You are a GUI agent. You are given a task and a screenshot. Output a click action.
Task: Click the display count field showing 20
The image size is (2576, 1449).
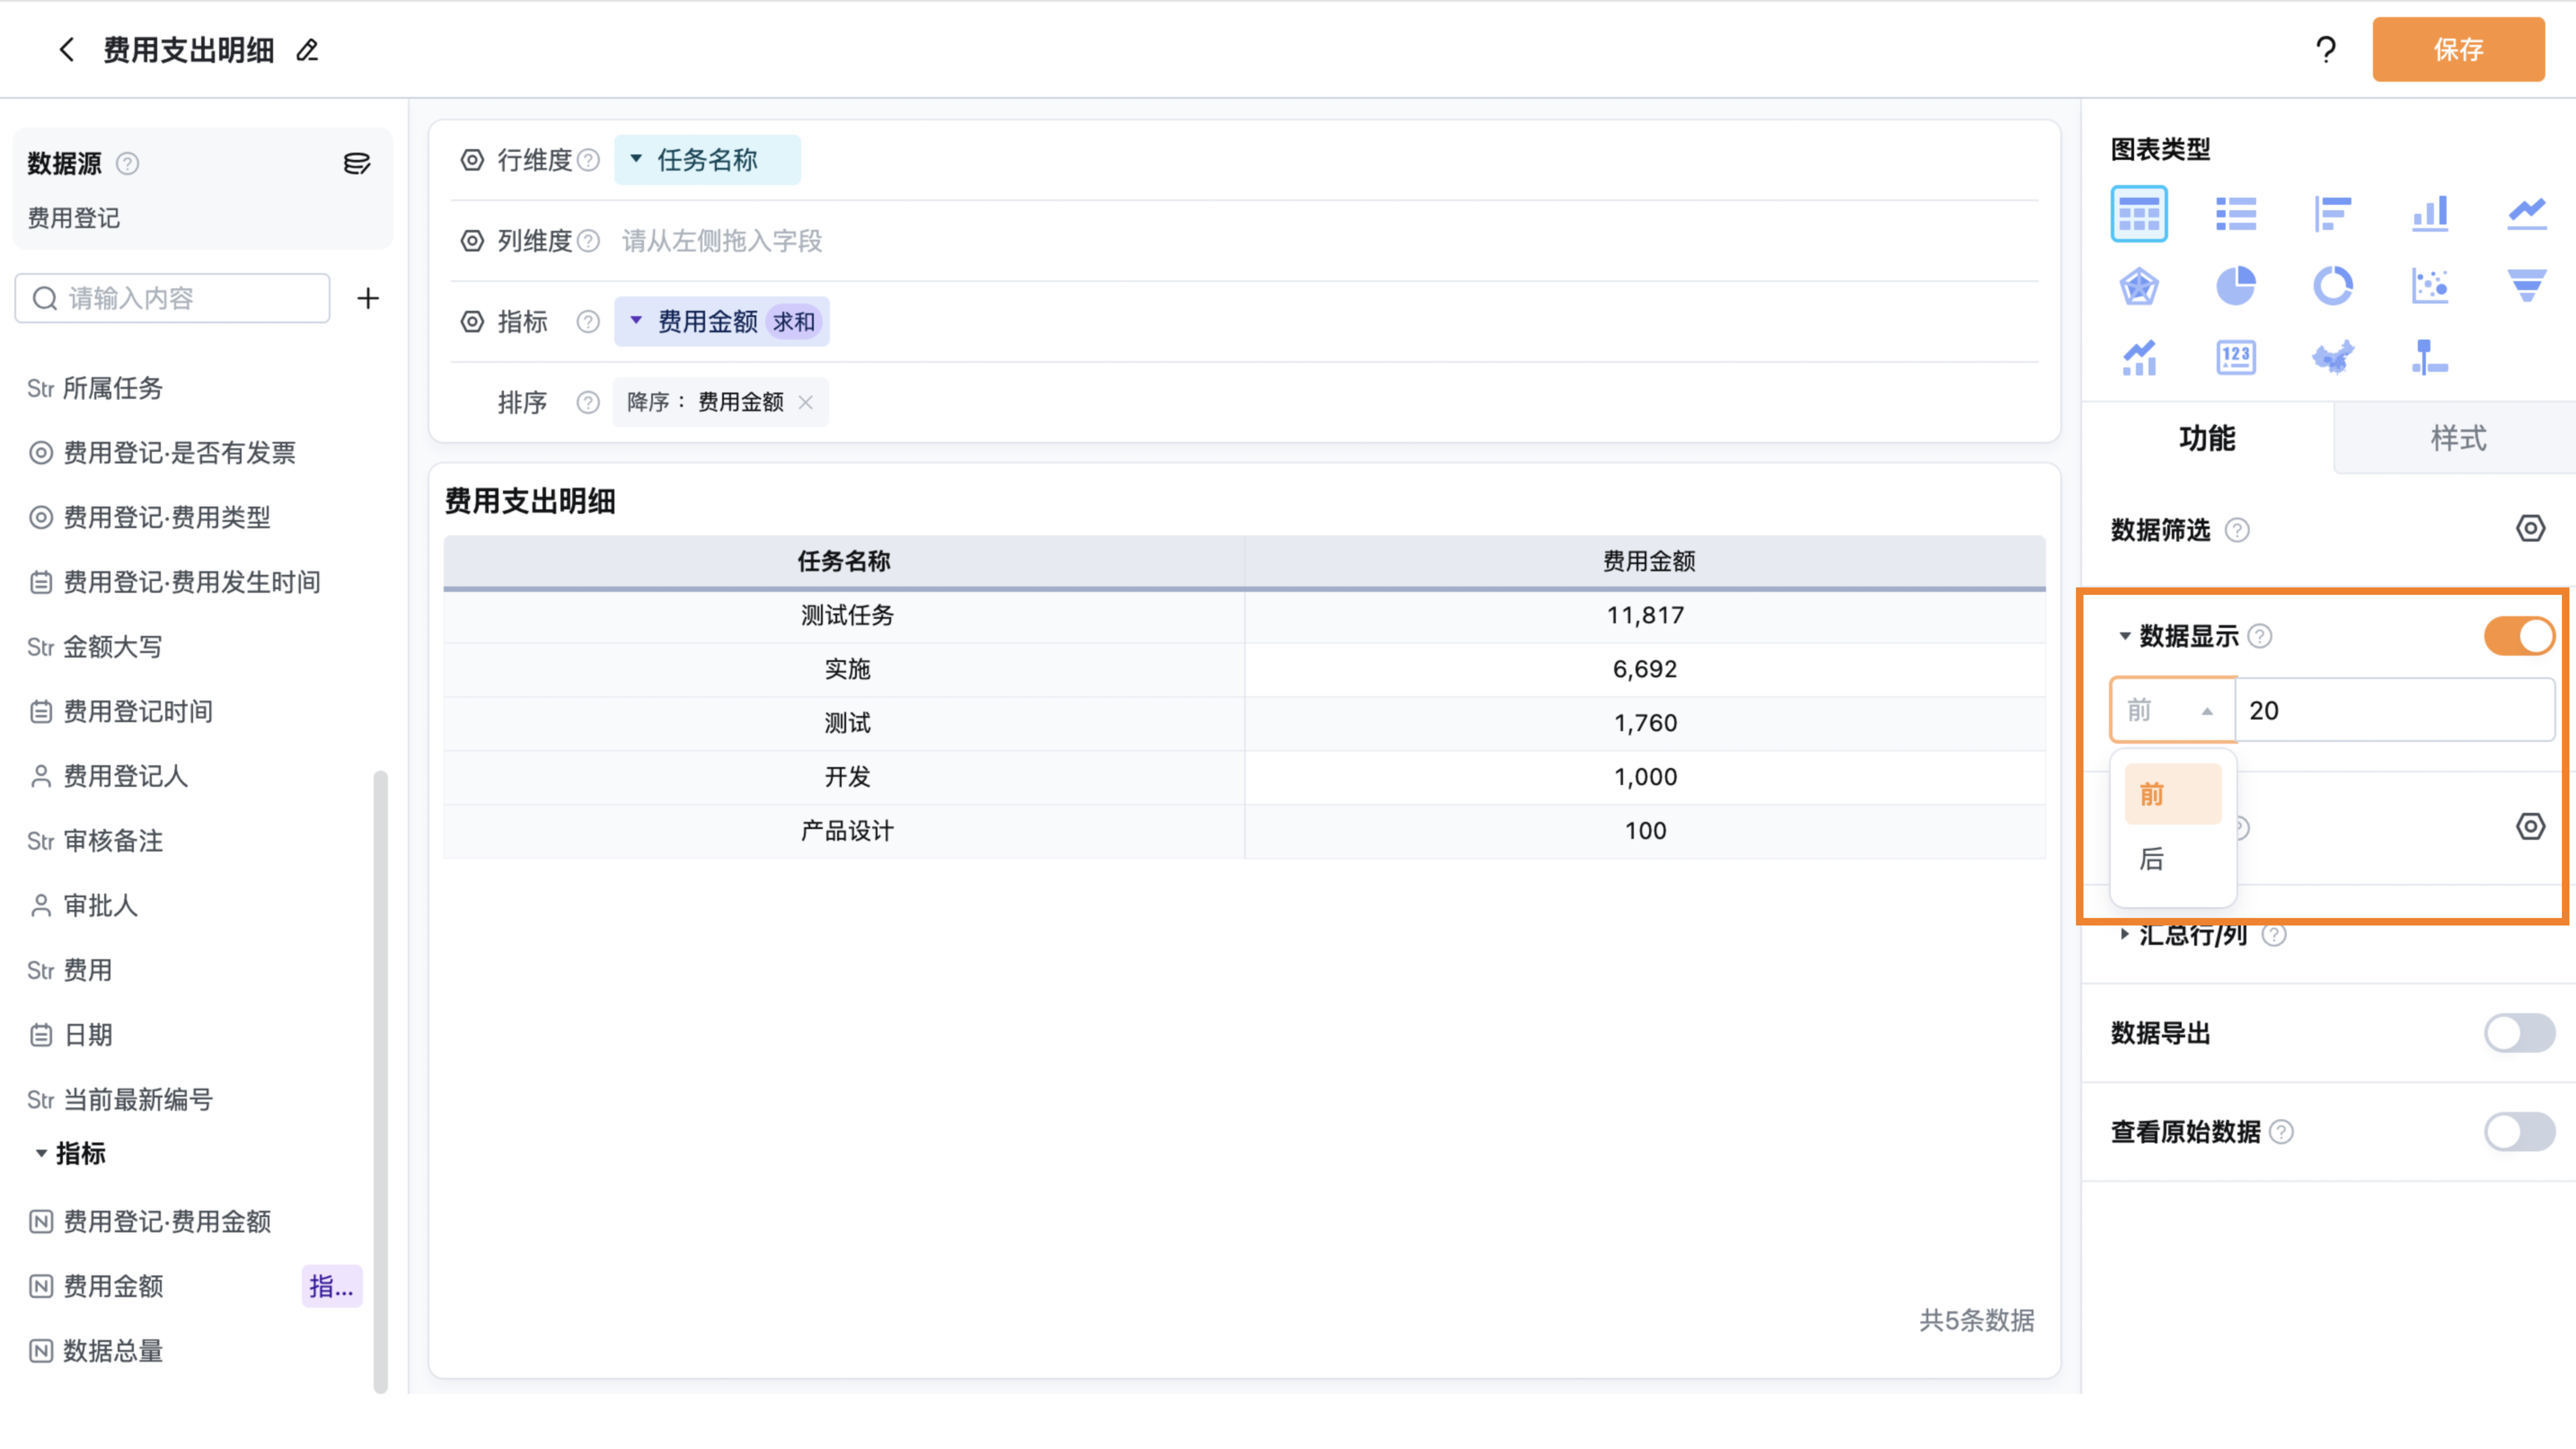click(x=2395, y=710)
